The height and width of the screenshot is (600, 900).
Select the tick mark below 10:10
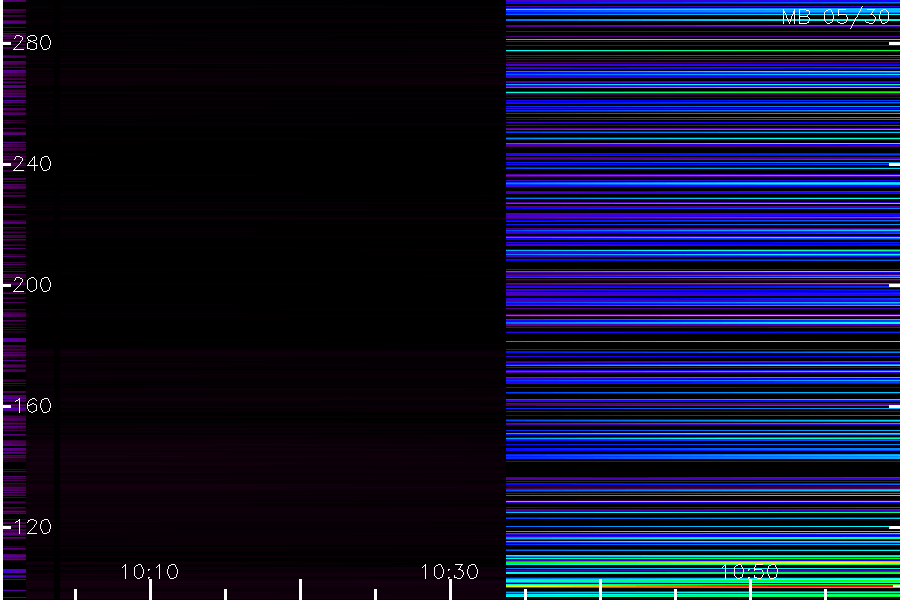150,590
